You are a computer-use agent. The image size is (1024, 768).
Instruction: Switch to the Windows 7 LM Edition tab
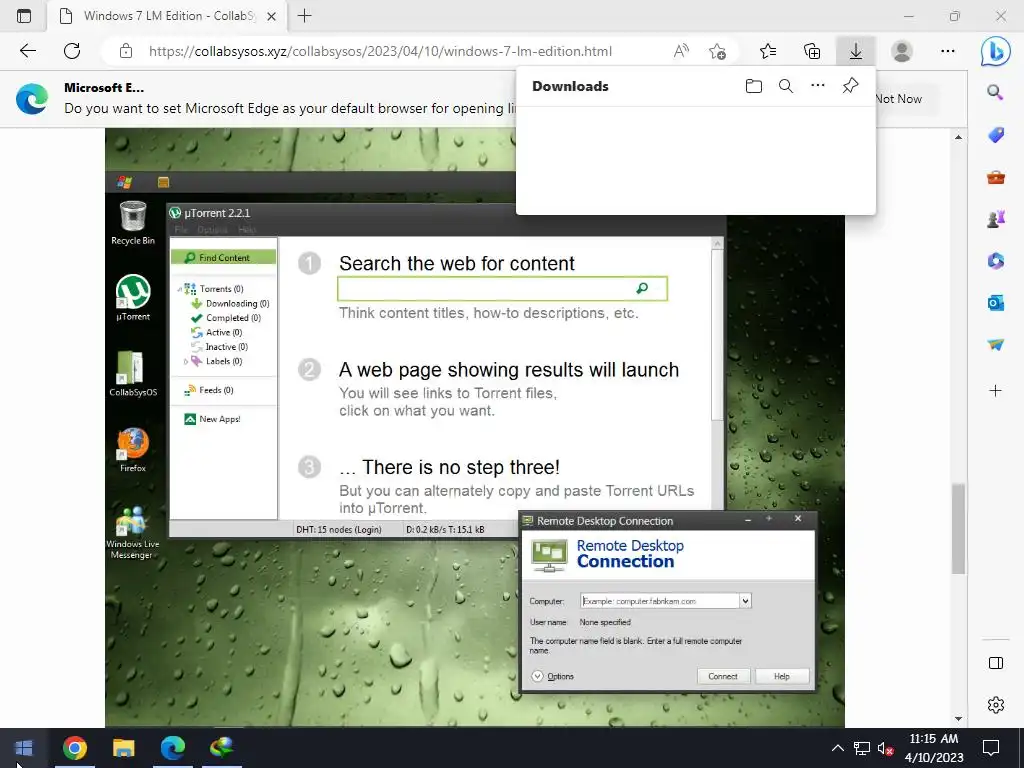point(166,16)
